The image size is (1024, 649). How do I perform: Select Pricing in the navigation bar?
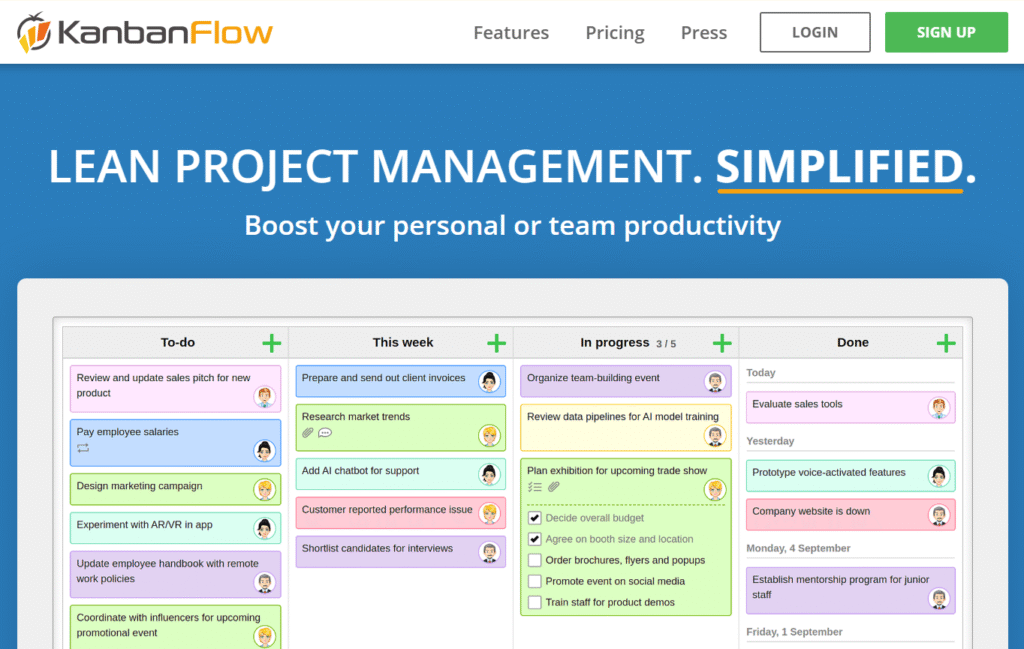(614, 32)
